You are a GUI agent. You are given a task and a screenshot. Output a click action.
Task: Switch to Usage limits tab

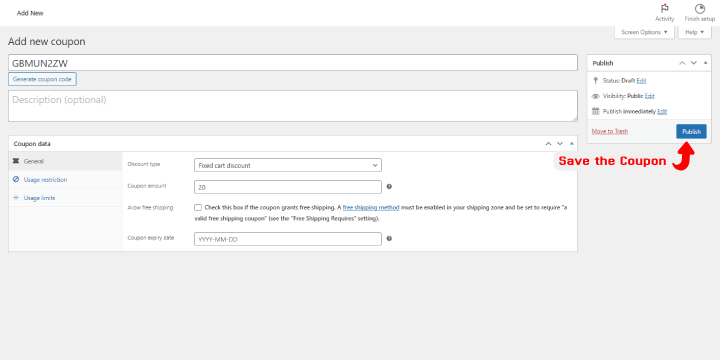66,198
